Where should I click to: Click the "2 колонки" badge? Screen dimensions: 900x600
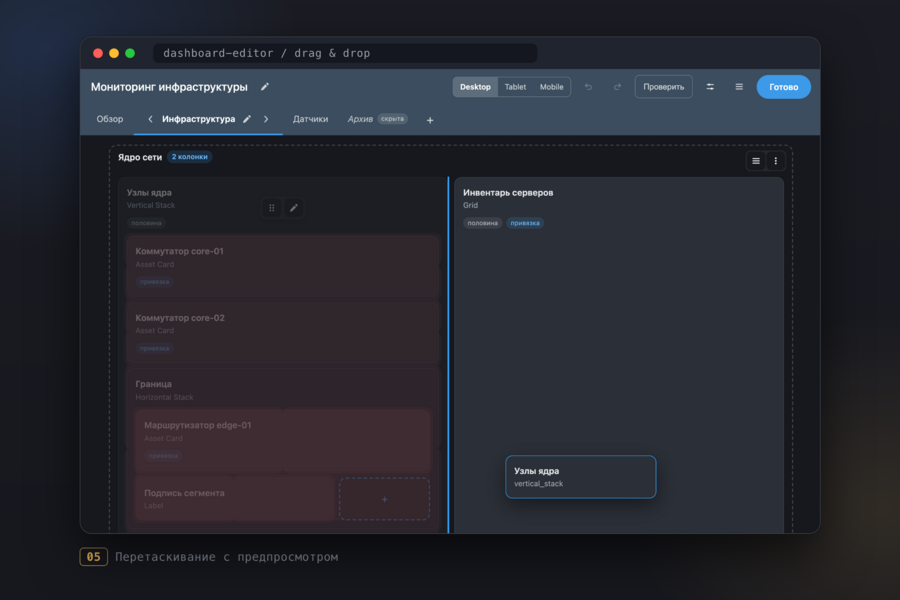[x=189, y=157]
